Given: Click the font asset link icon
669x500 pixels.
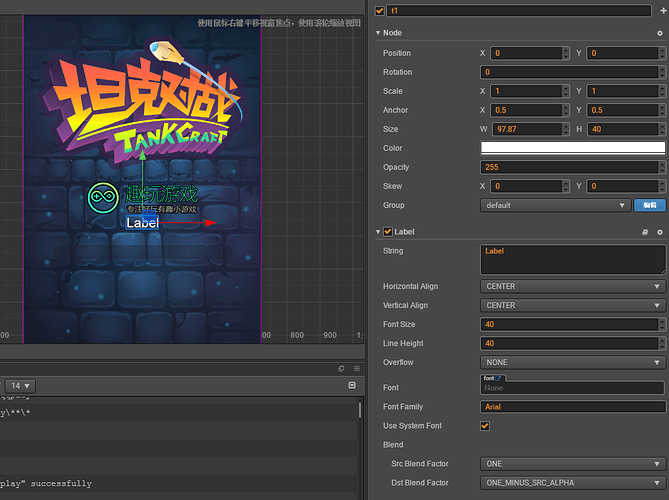Looking at the screenshot, I should 498,378.
